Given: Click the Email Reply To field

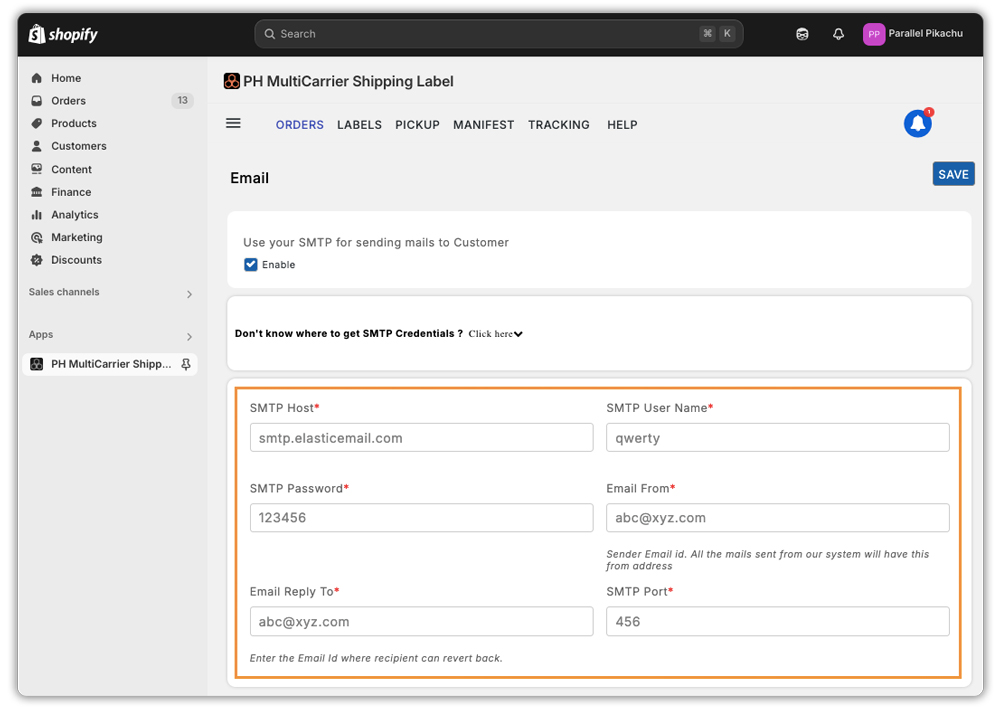Looking at the screenshot, I should pos(422,621).
